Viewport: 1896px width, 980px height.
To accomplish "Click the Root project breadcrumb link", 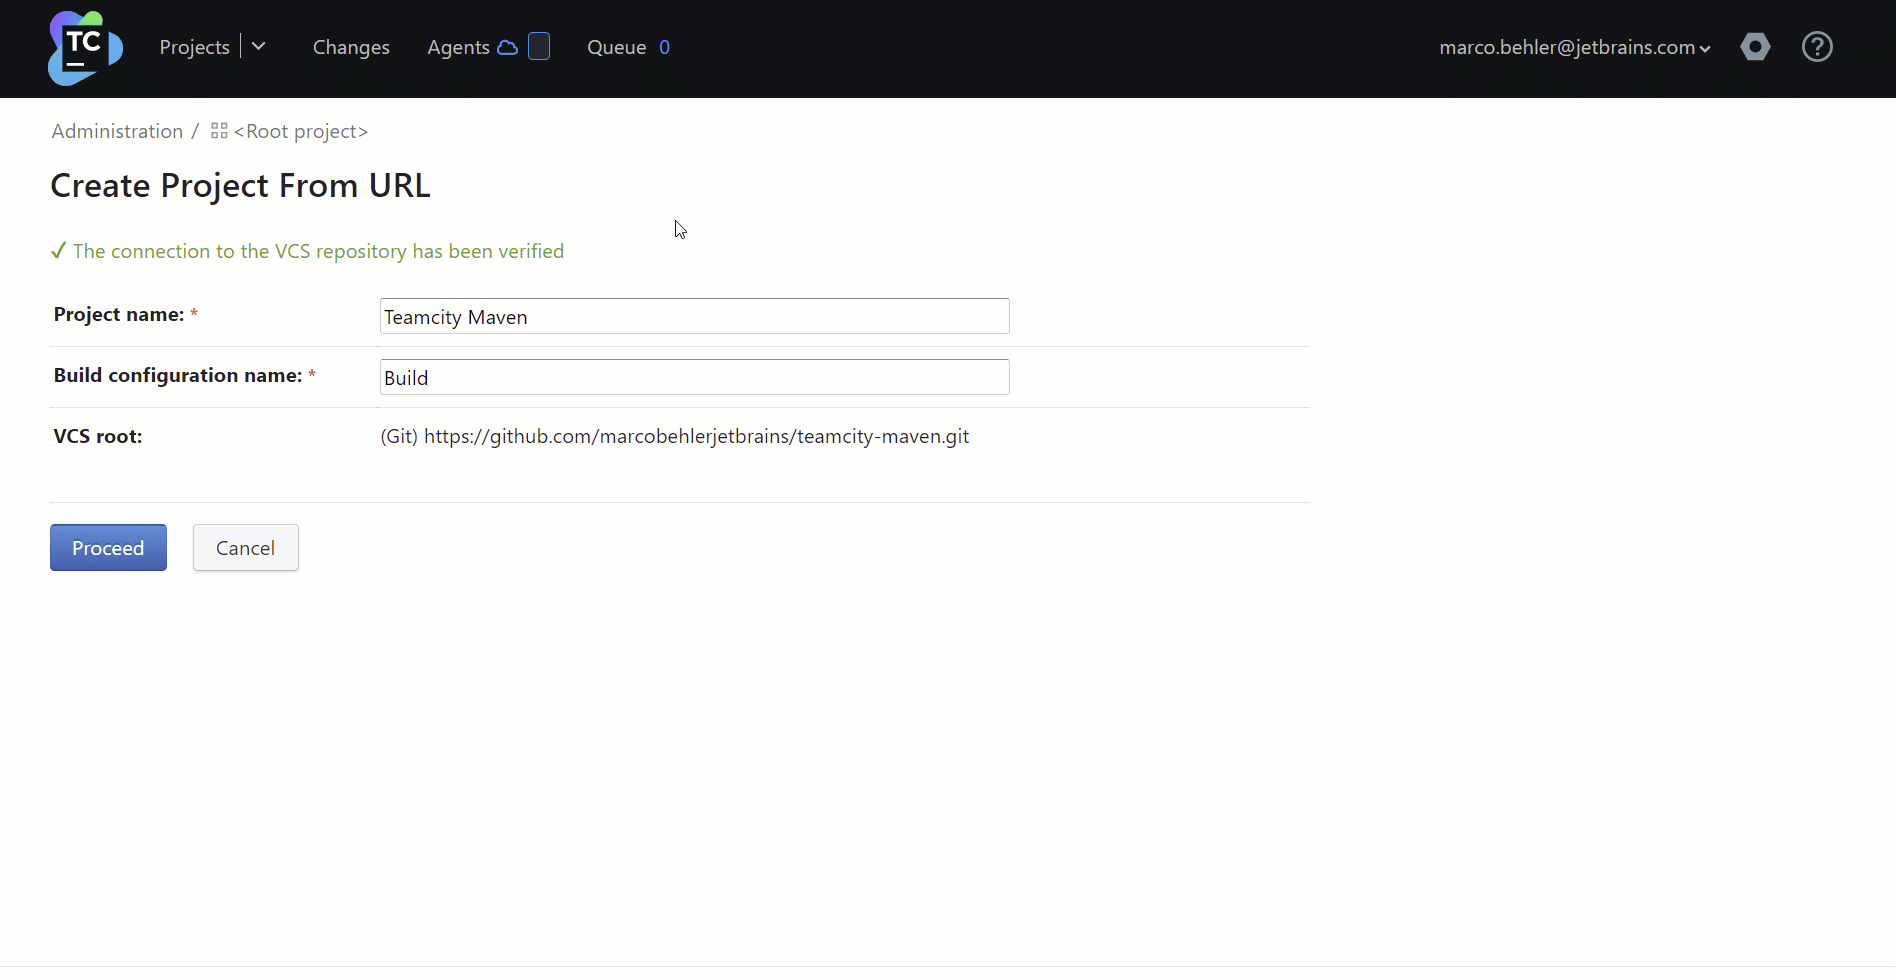I will click(301, 131).
